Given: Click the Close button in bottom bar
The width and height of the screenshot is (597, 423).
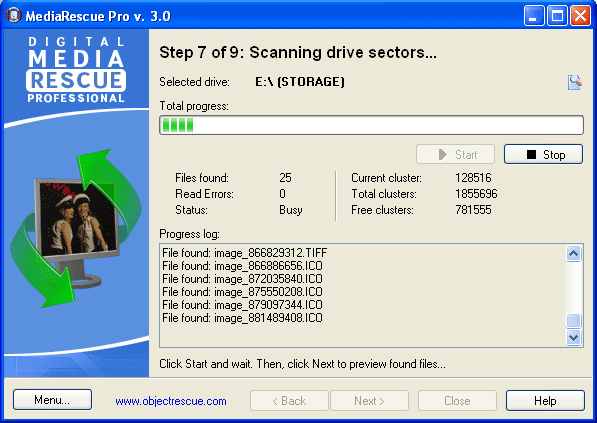Looking at the screenshot, I should tap(457, 401).
